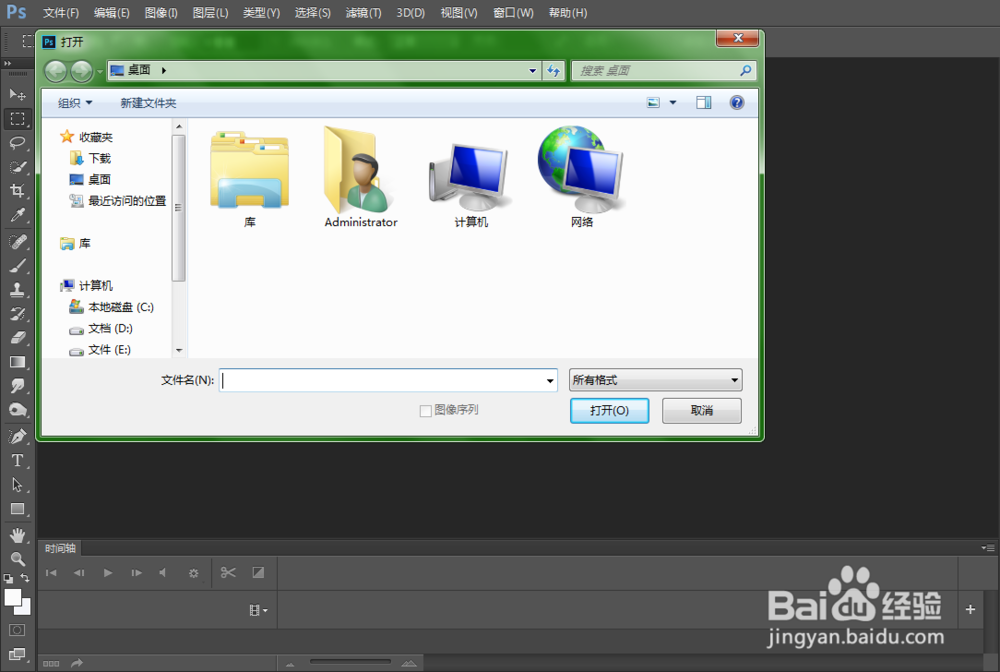
Task: Click the 打开 button
Action: [x=609, y=410]
